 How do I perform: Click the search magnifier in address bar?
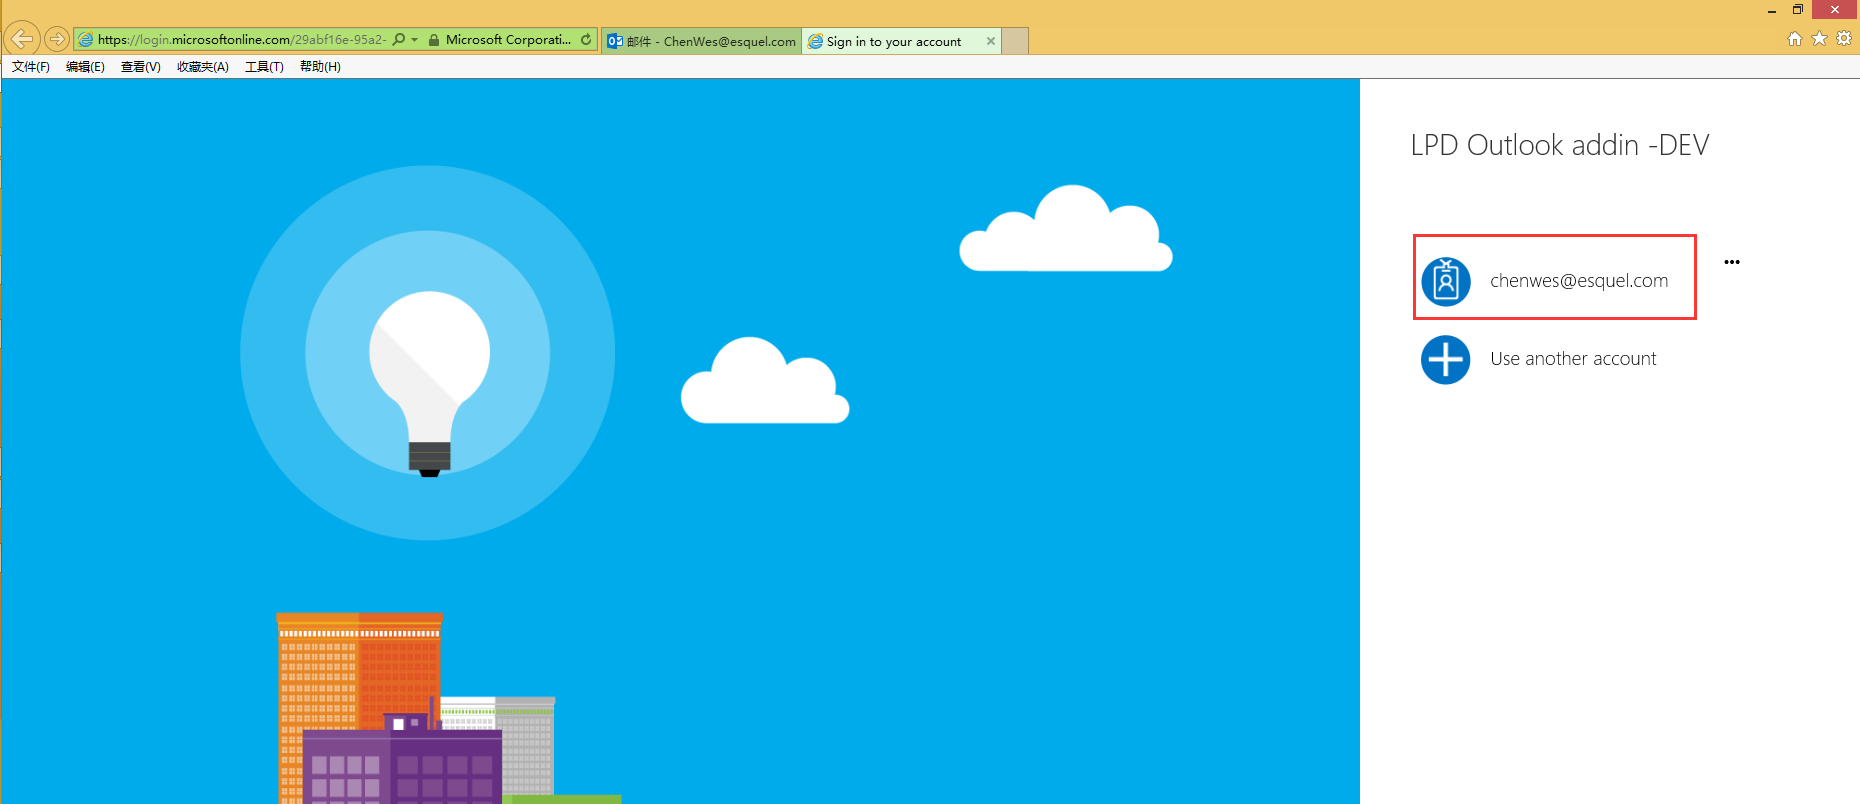click(x=399, y=39)
